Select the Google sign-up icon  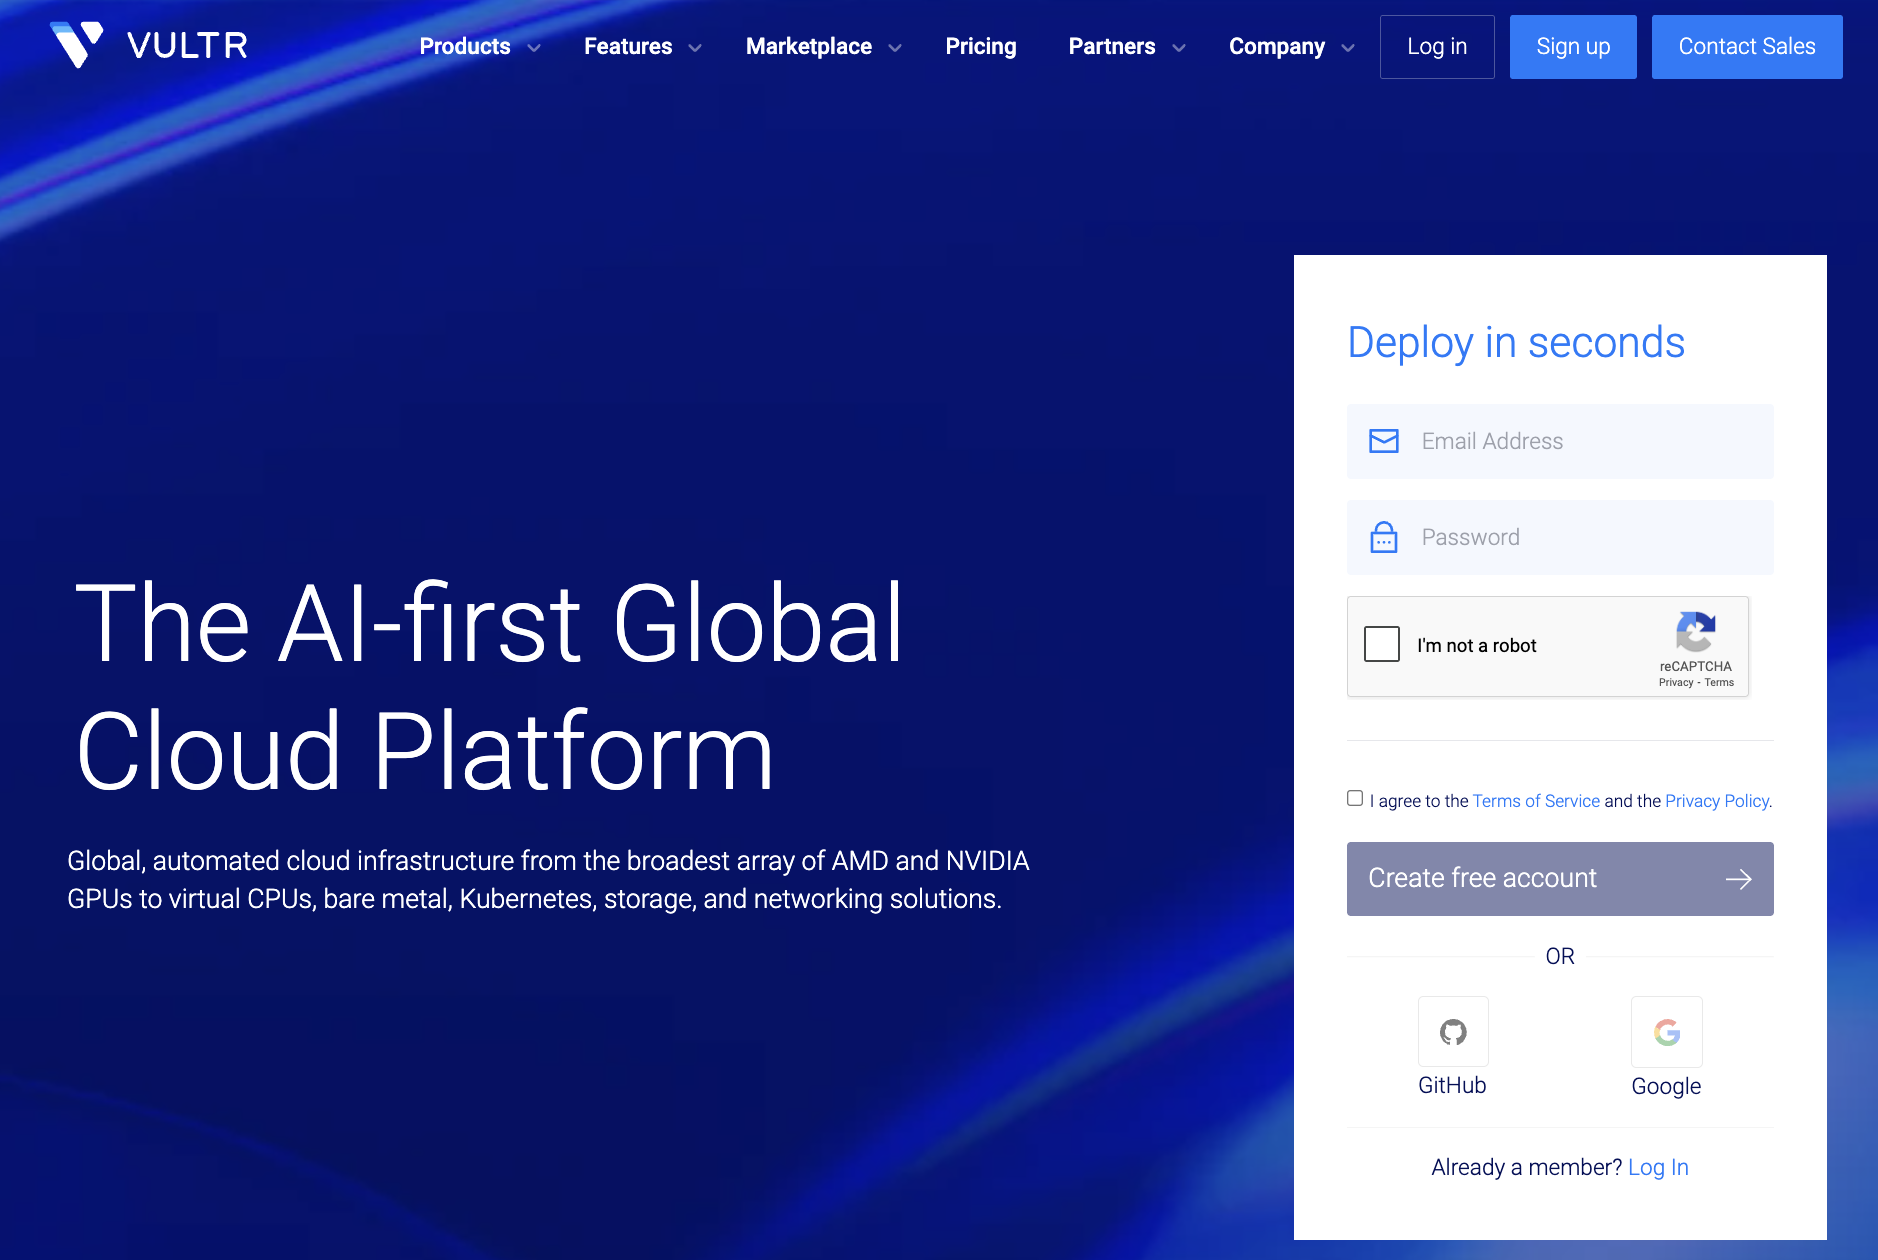click(1665, 1032)
